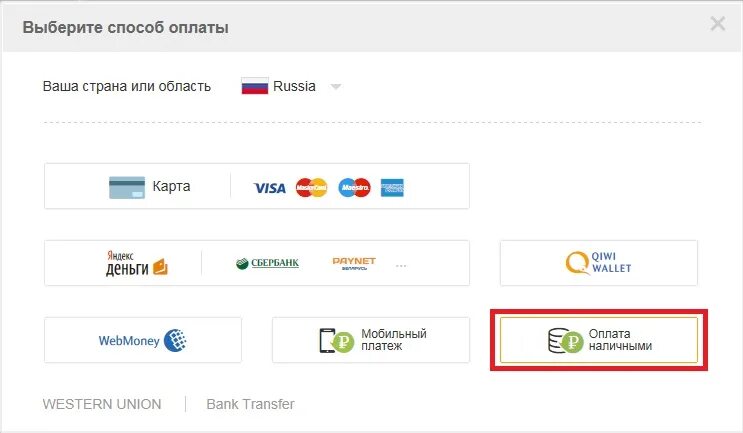Click the Russia country selector
This screenshot has height=433, width=743.
tap(291, 86)
